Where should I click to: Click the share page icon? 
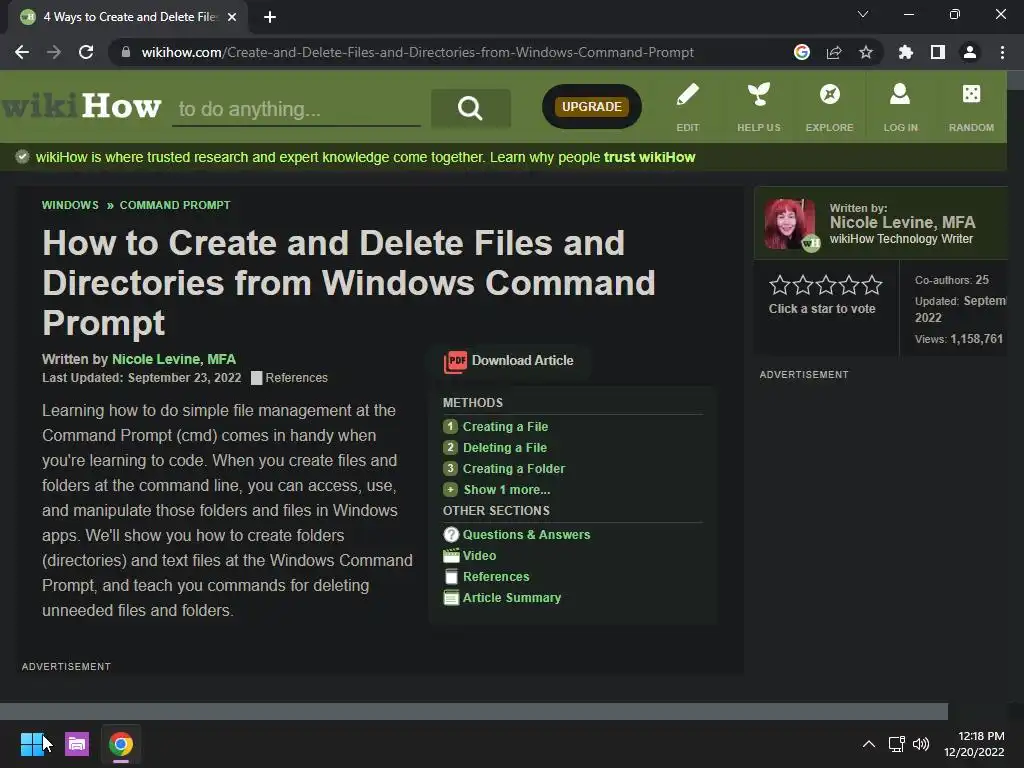834,52
